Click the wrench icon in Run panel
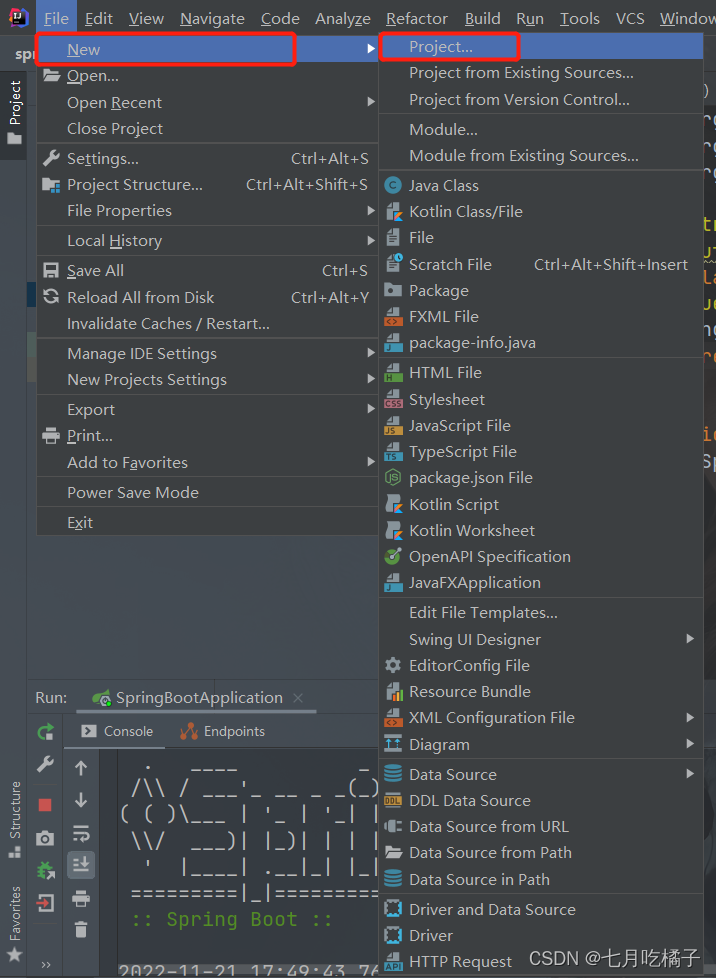This screenshot has width=716, height=978. tap(46, 764)
